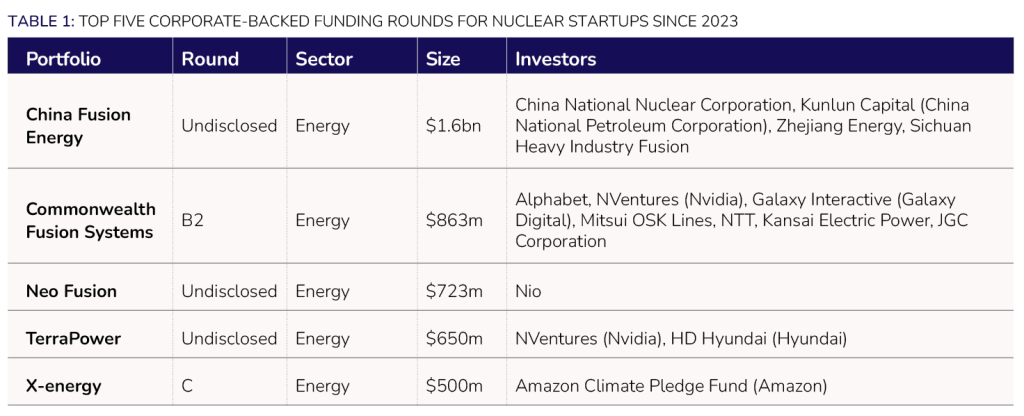Click the X-energy portfolio name

[x=65, y=386]
